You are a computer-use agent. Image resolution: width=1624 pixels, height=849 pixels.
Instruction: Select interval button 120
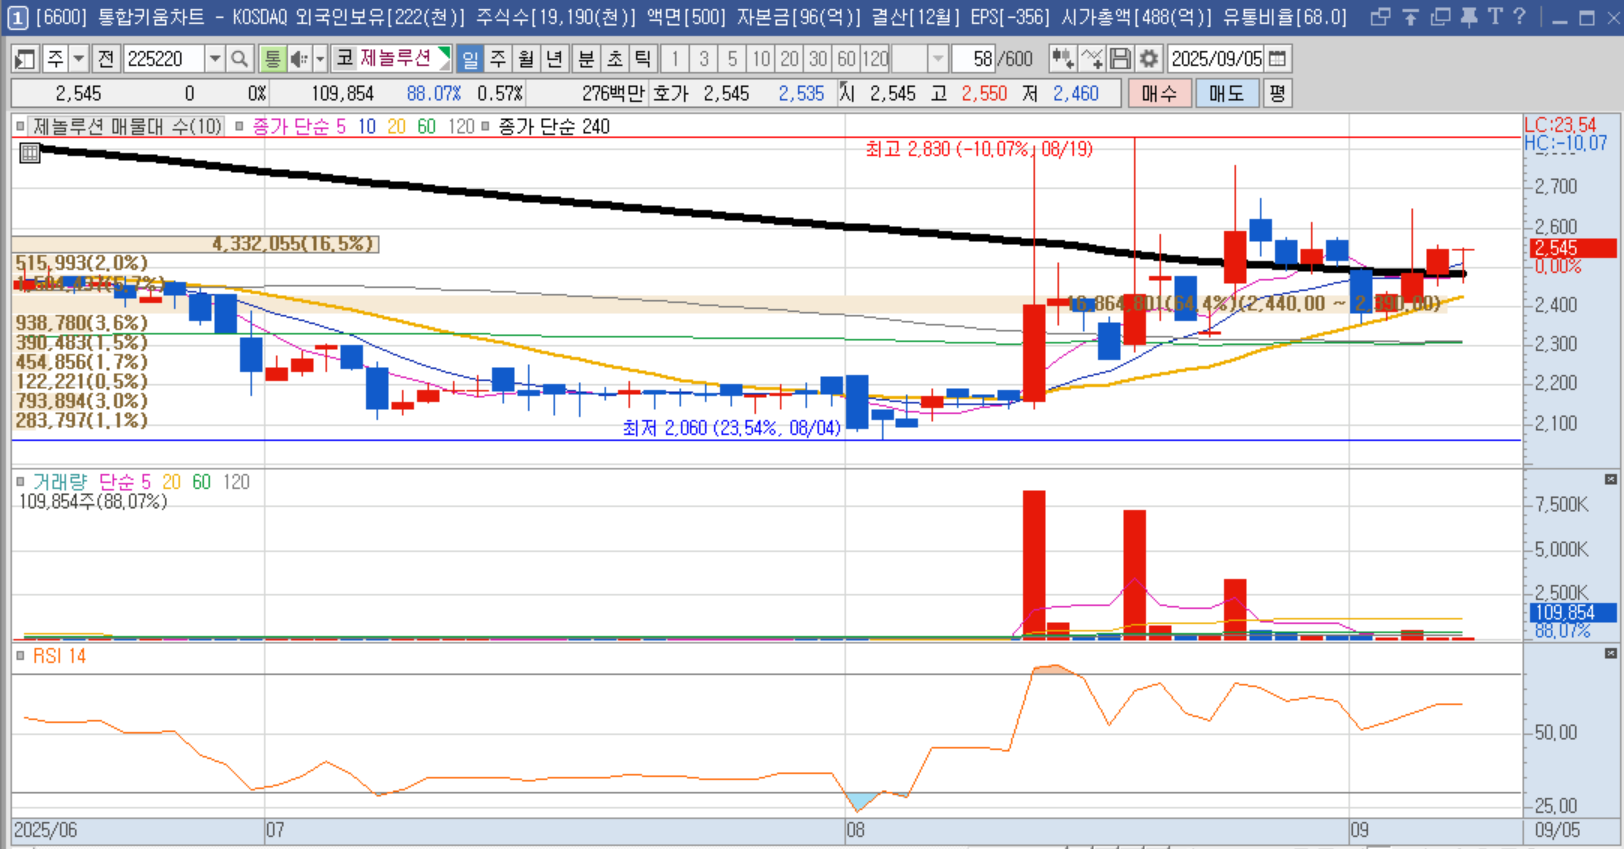(875, 59)
